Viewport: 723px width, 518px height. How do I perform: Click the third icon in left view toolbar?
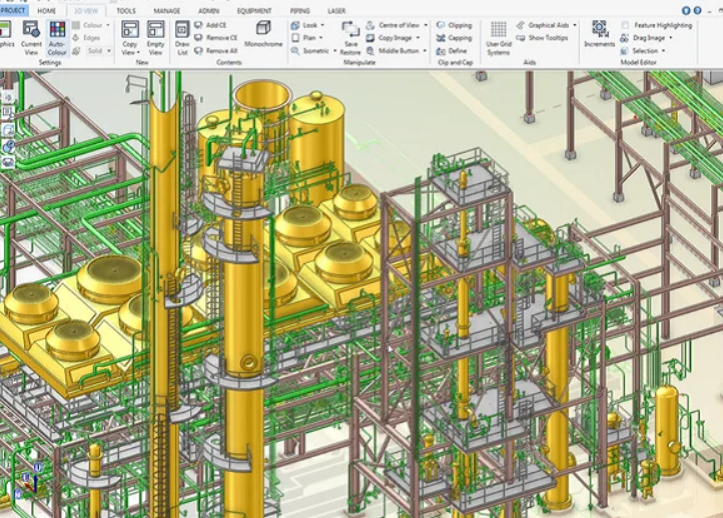pyautogui.click(x=8, y=130)
